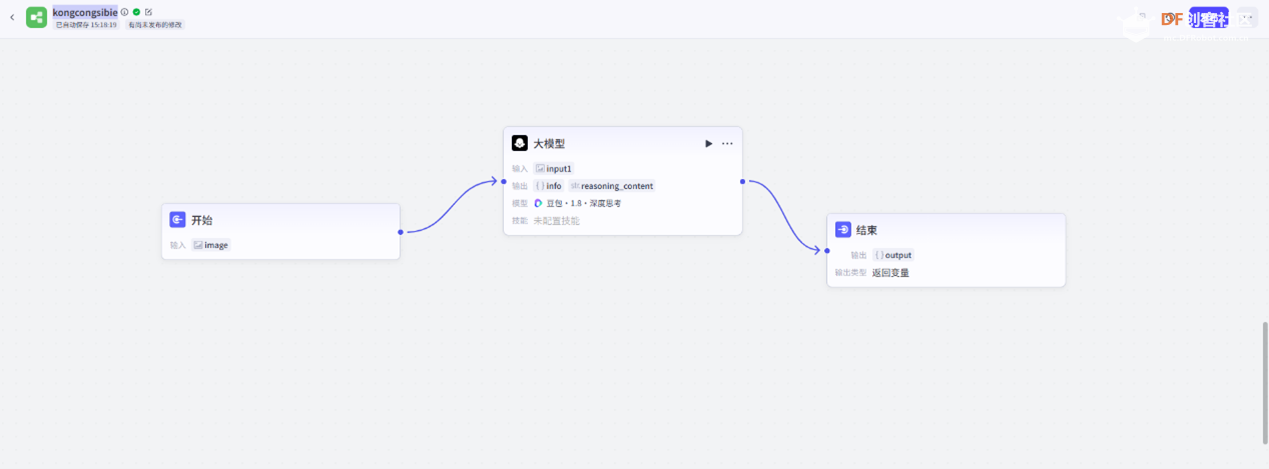Click the purple publish button in header
This screenshot has height=469, width=1269.
click(1208, 18)
